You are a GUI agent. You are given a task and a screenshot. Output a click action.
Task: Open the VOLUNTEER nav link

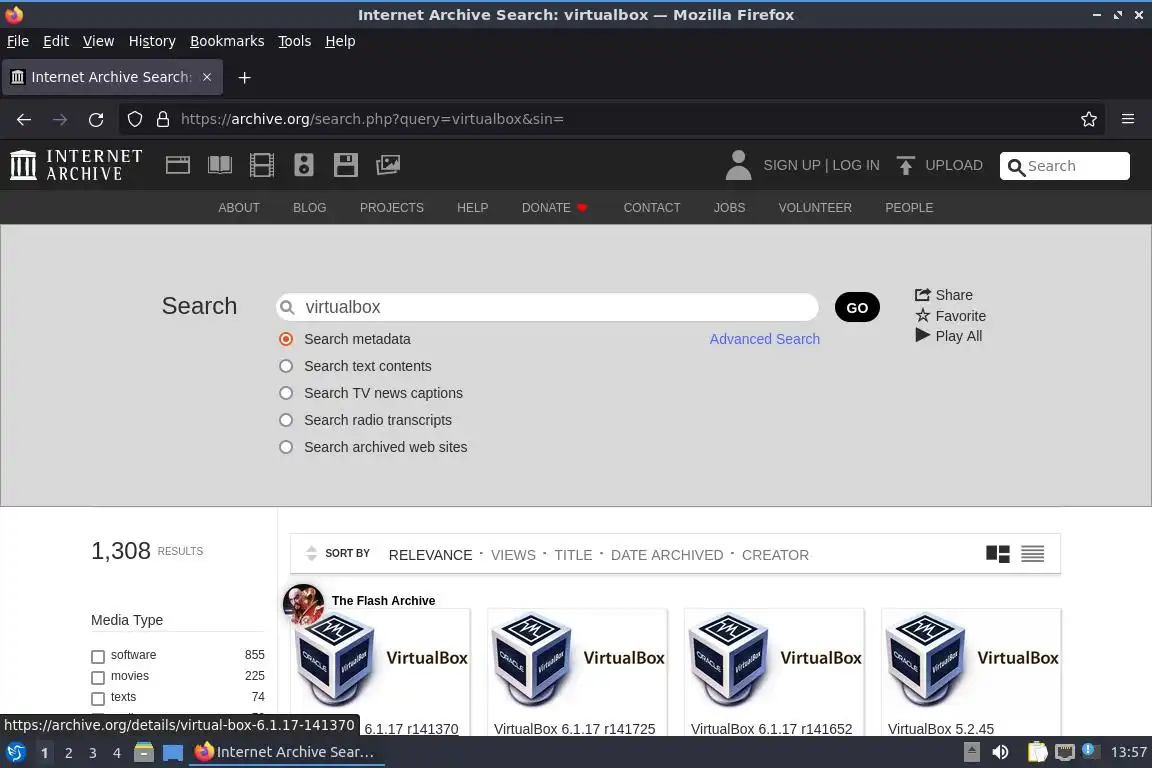click(x=815, y=208)
